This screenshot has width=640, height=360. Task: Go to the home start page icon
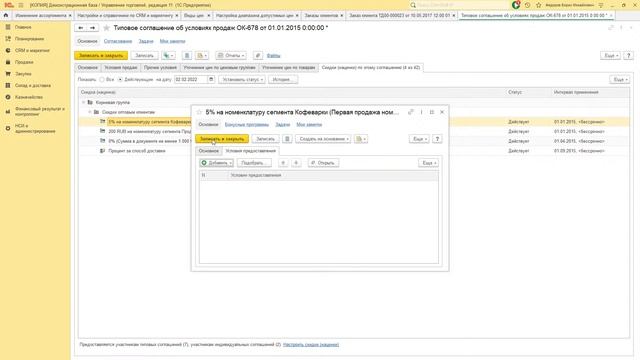coord(6,15)
